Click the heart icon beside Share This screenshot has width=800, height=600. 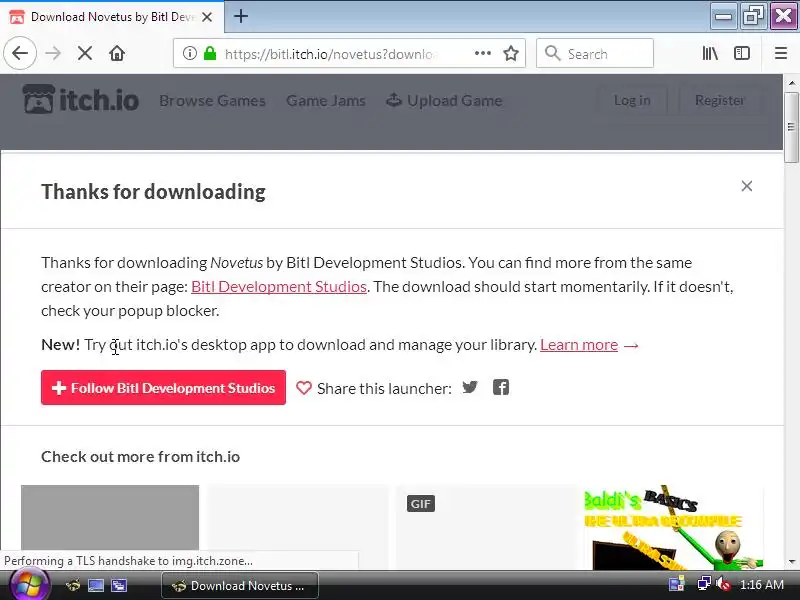[304, 388]
